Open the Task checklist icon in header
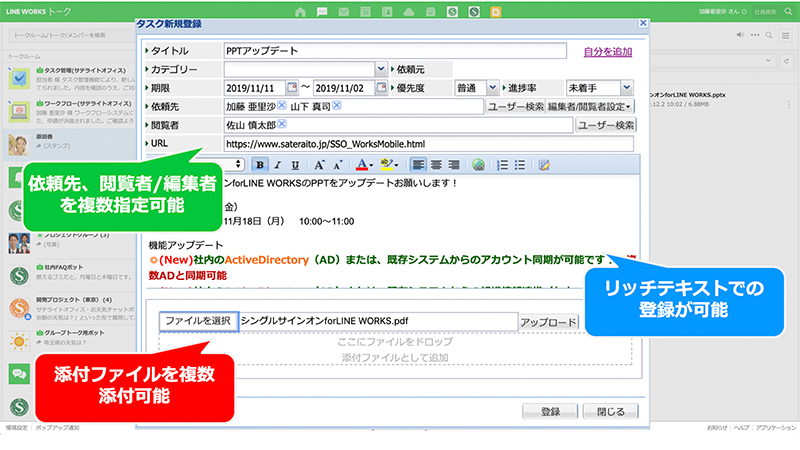 tap(431, 12)
